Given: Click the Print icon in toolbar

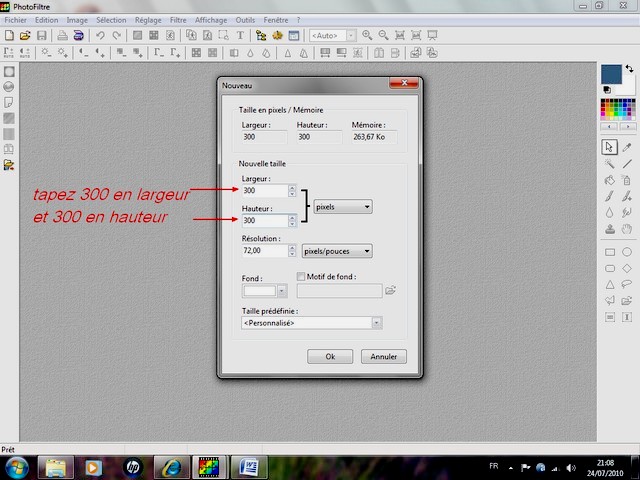Looking at the screenshot, I should point(62,36).
